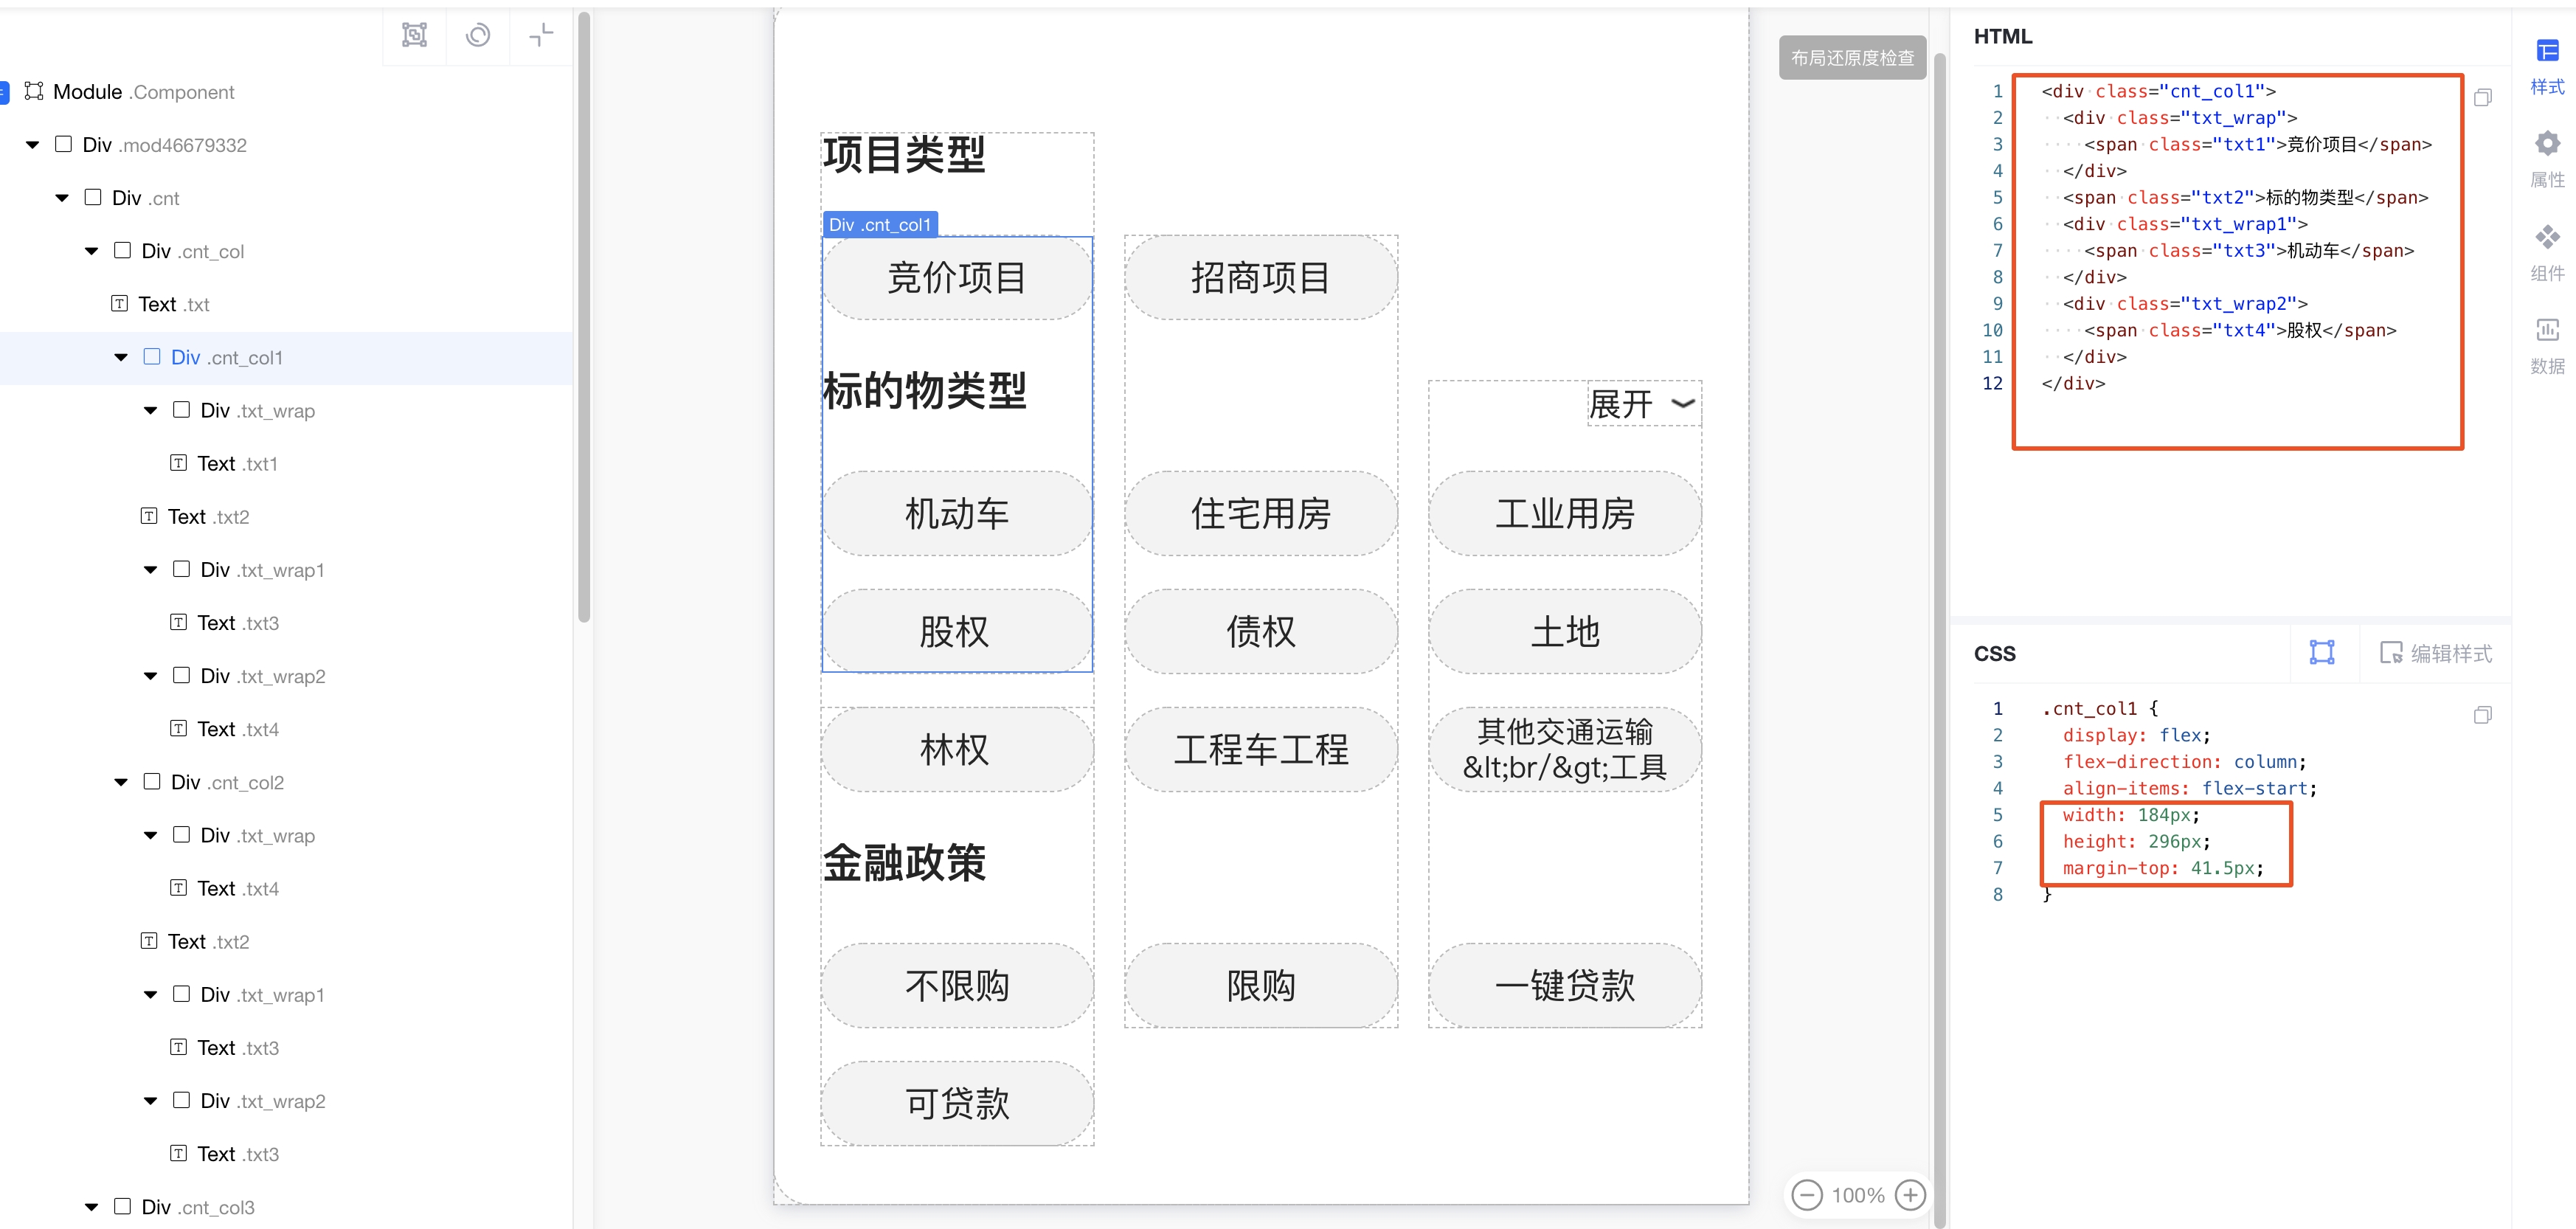Screen dimensions: 2576x1229
Task: Expand the 展开 dropdown chevron on canvas
Action: click(x=1683, y=404)
